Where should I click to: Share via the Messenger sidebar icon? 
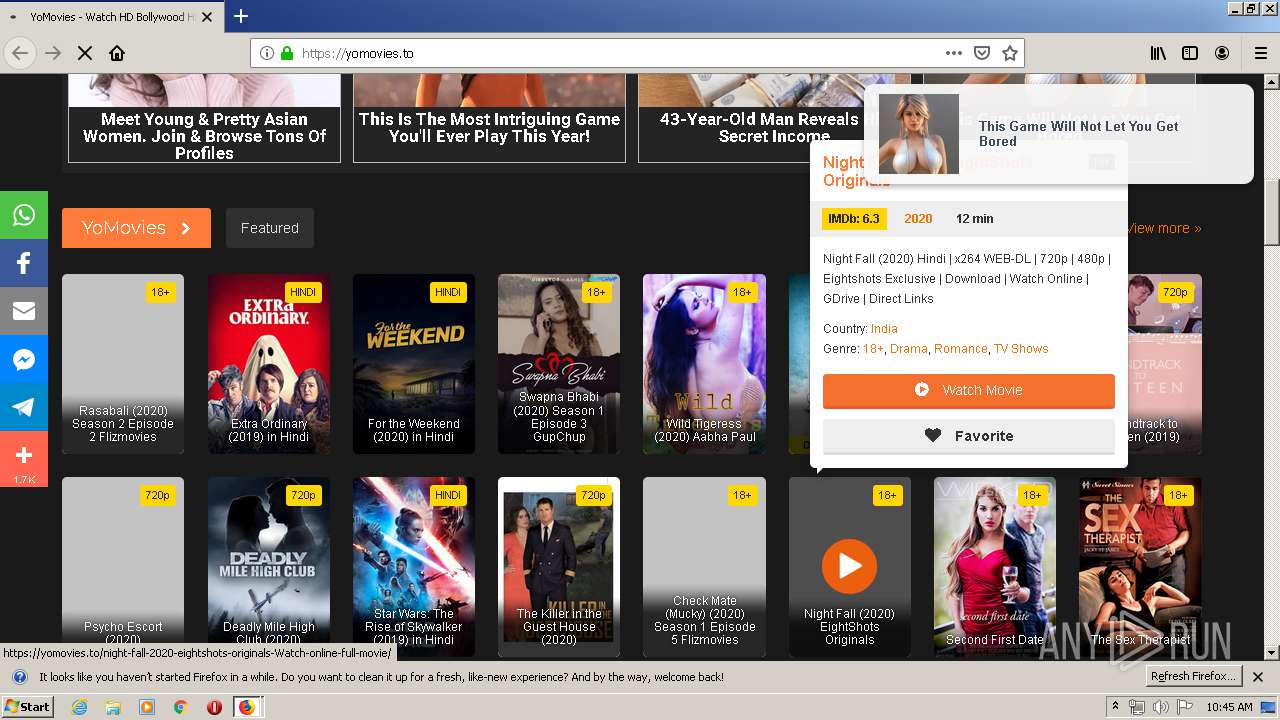[24, 359]
